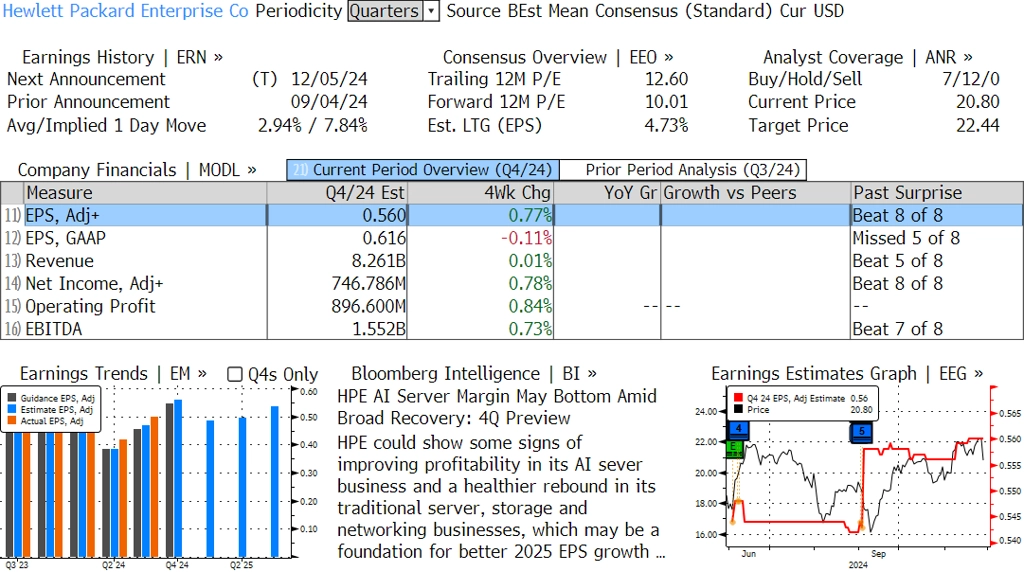Open Earnings Estimates Graph EEG link
The image size is (1024, 572).
[x=847, y=373]
